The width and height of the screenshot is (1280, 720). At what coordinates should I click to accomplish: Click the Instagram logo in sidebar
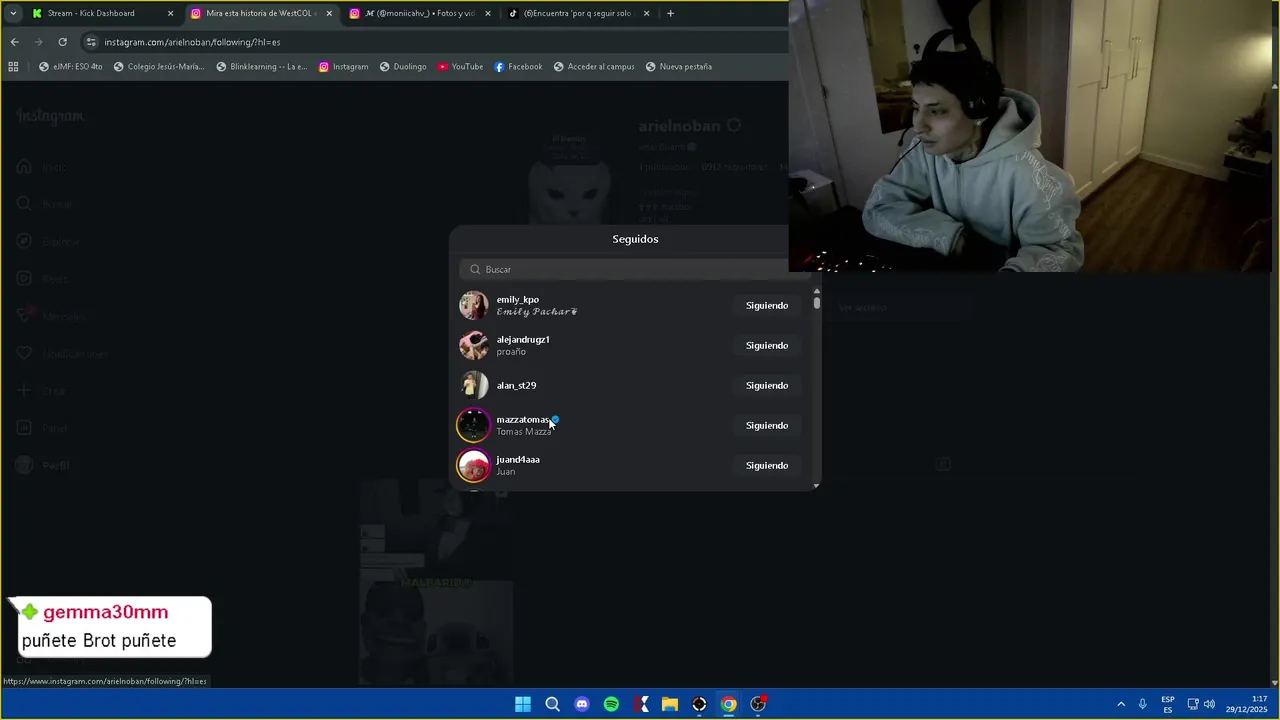click(x=50, y=117)
